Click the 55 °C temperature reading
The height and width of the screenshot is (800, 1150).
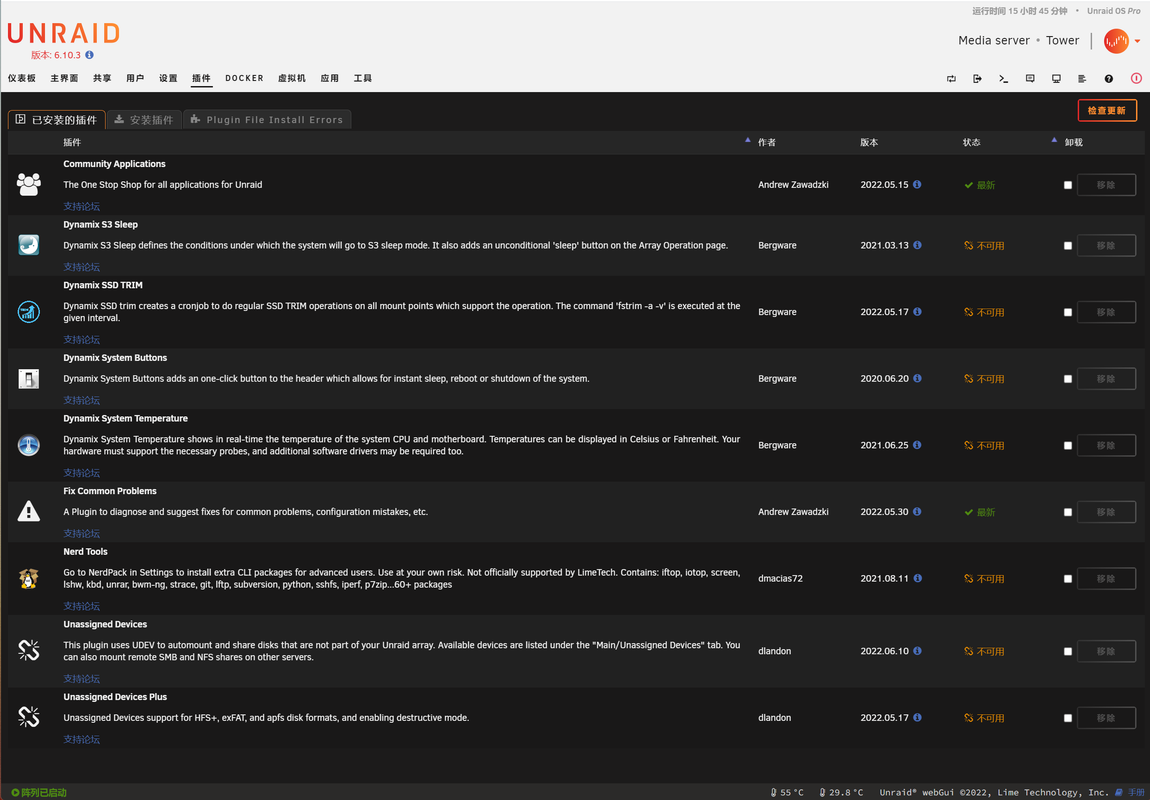click(x=787, y=793)
